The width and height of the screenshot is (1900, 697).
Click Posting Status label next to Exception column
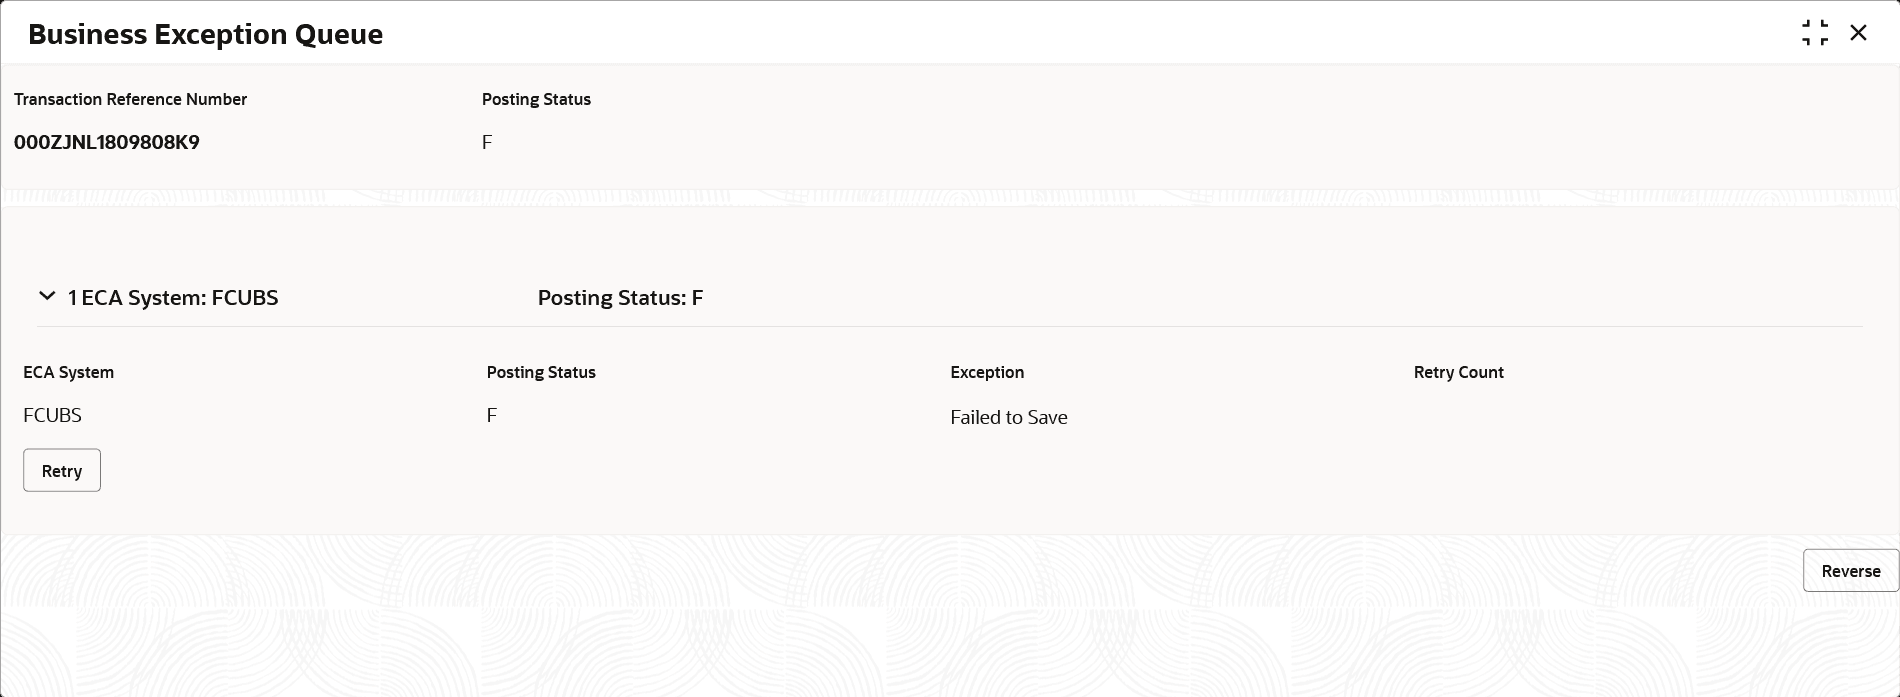pos(541,372)
